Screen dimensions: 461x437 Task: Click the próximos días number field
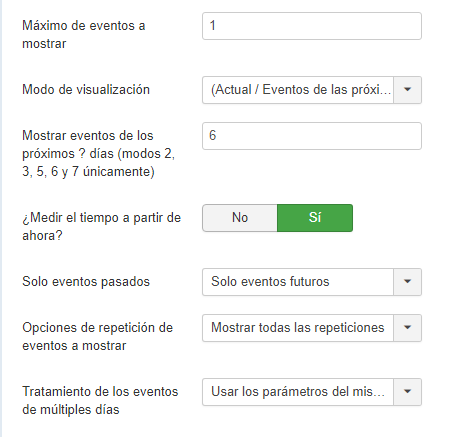tap(312, 136)
